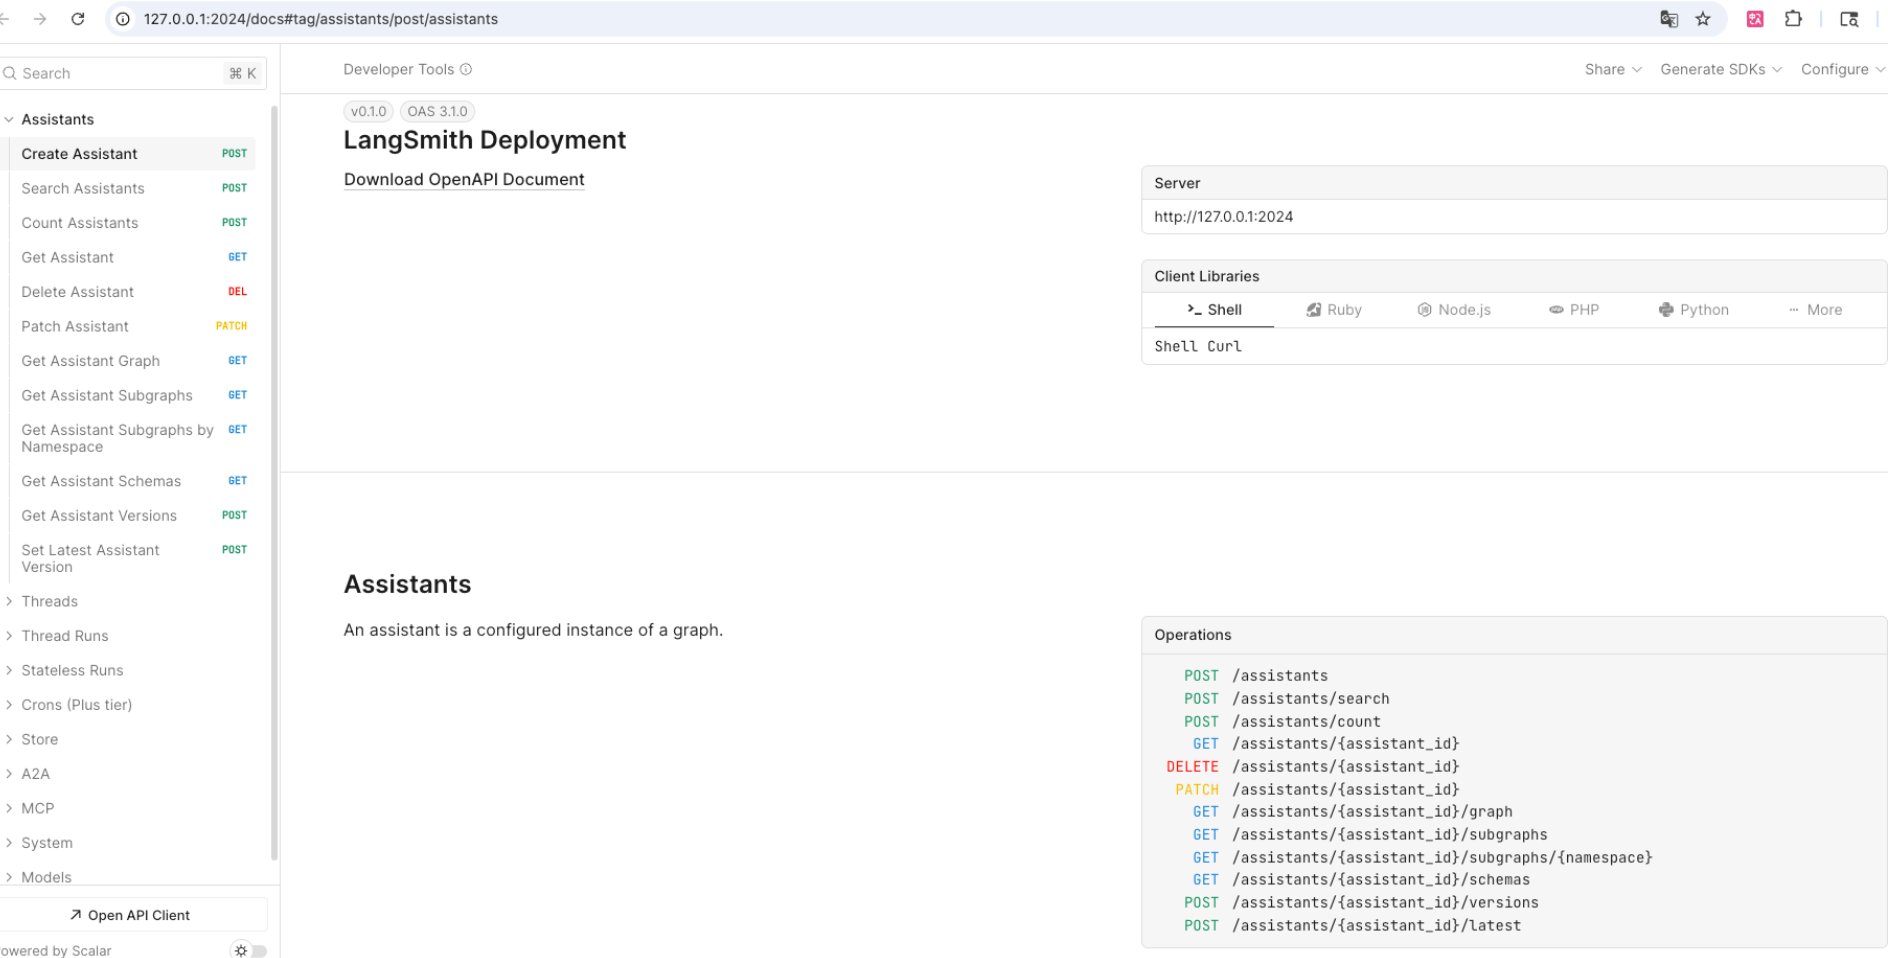Image resolution: width=1888 pixels, height=958 pixels.
Task: Click the Google Translate icon in address bar
Action: coord(1668,19)
